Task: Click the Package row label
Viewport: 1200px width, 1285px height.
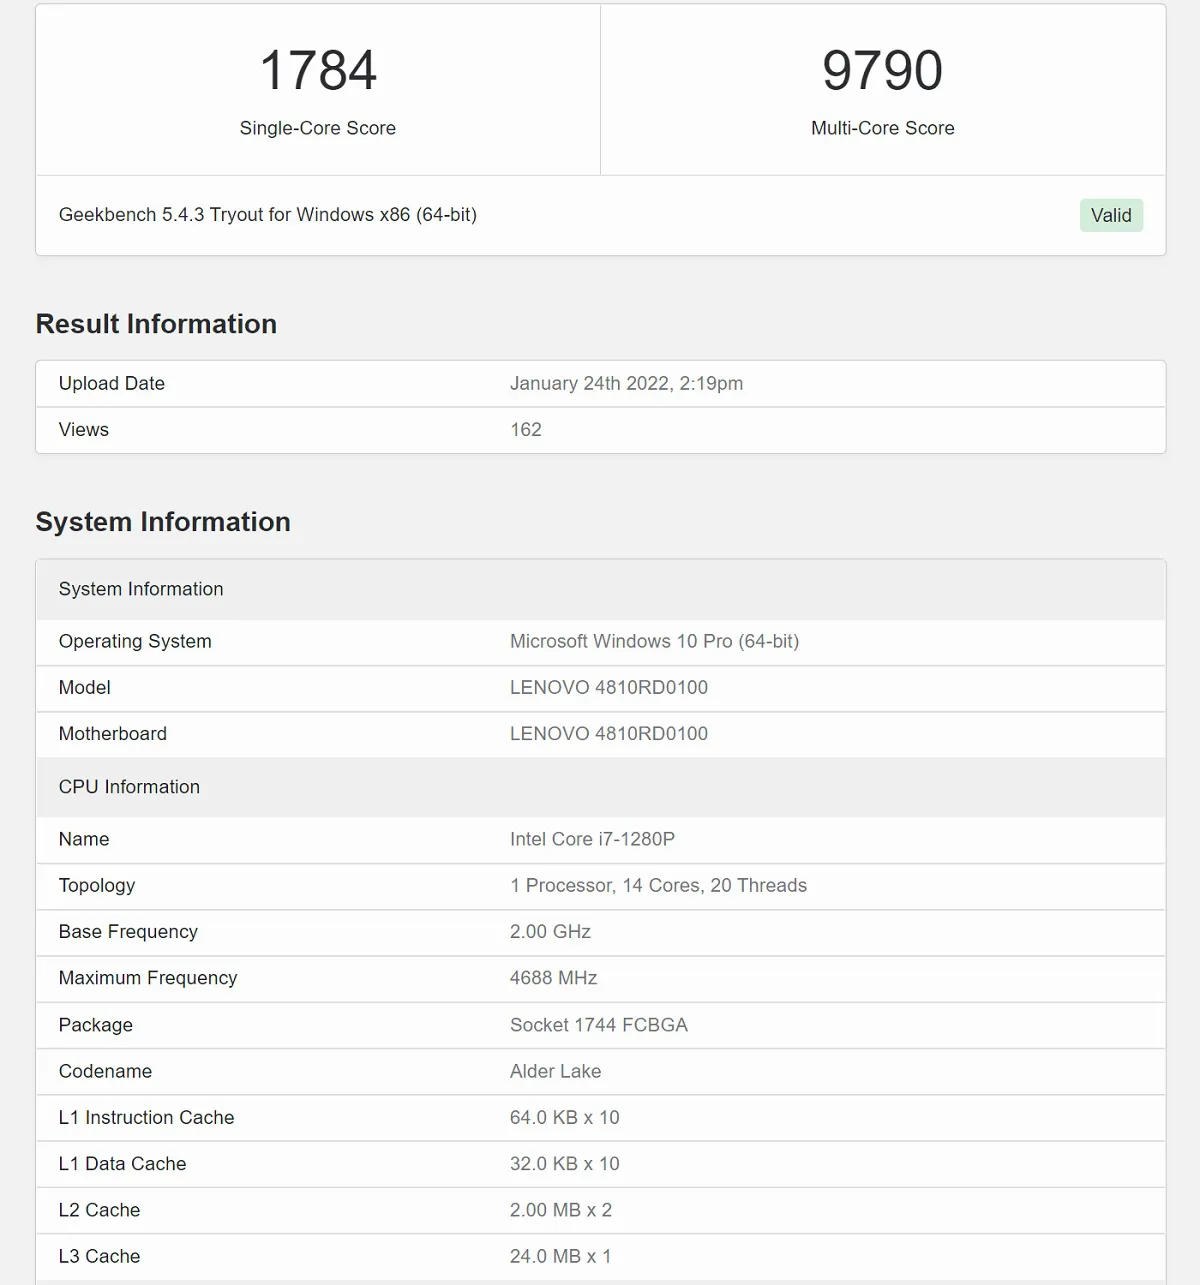Action: point(95,1025)
